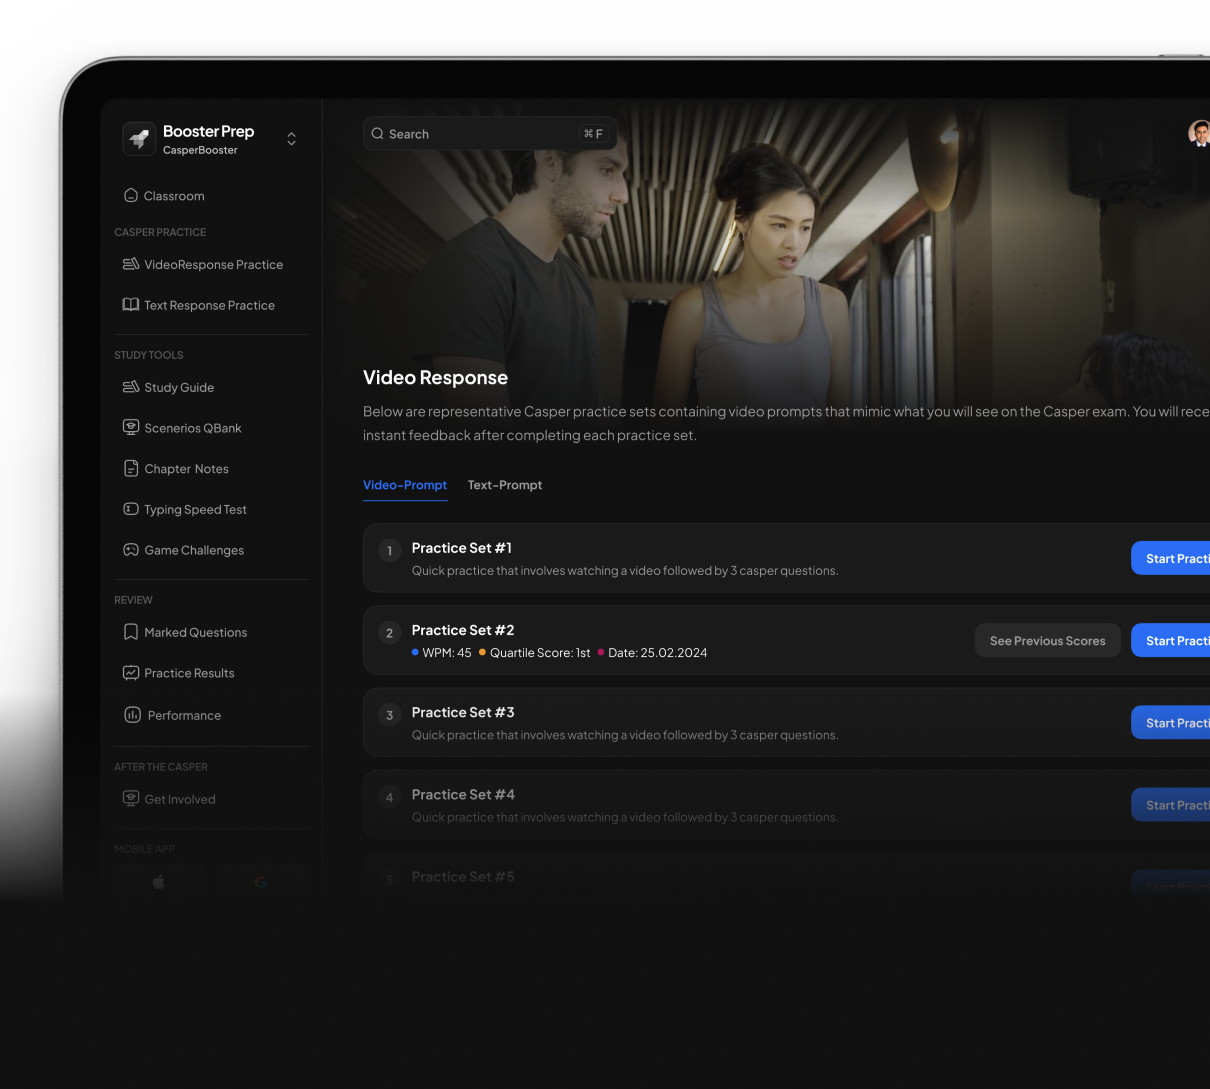The image size is (1210, 1089).
Task: Open Scenerios QBank via its icon
Action: 130,427
